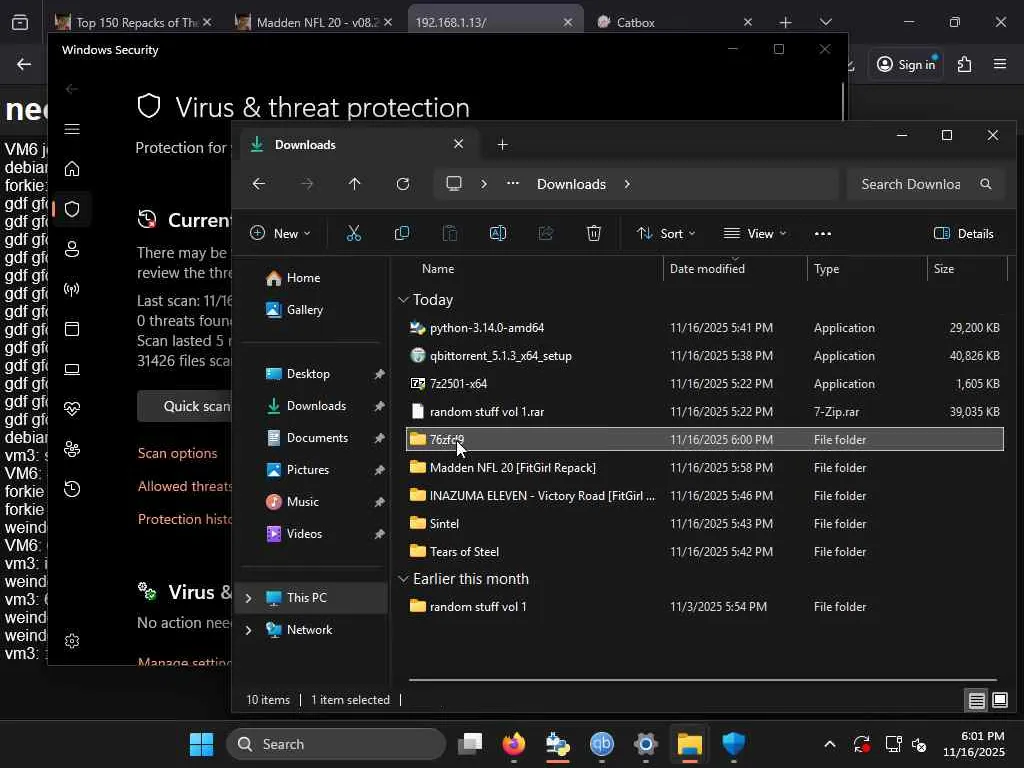Open App & browser control sidebar icon
The image size is (1024, 768).
point(72,329)
